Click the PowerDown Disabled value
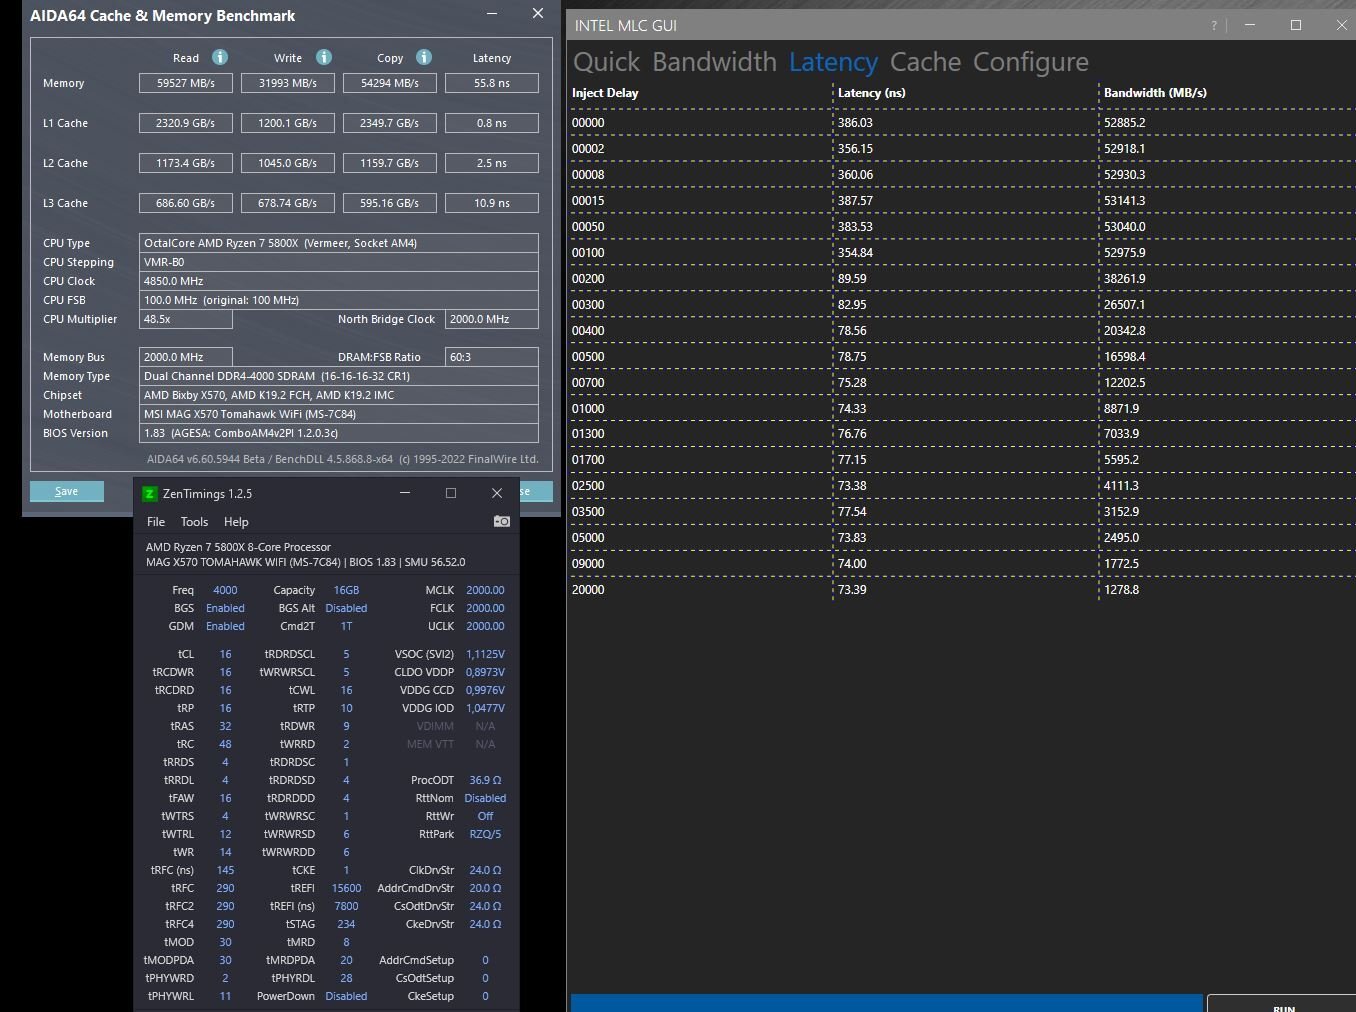This screenshot has height=1012, width=1356. (x=346, y=996)
